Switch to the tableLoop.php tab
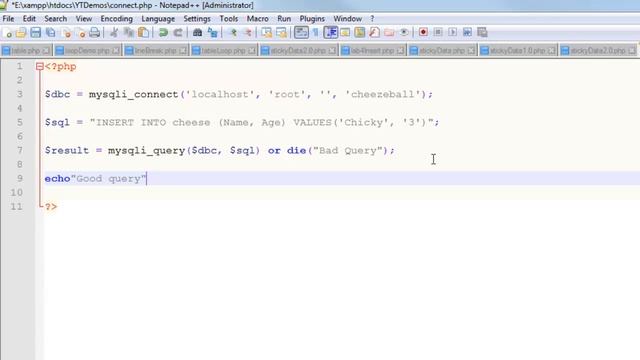This screenshot has width=640, height=360. [224, 50]
